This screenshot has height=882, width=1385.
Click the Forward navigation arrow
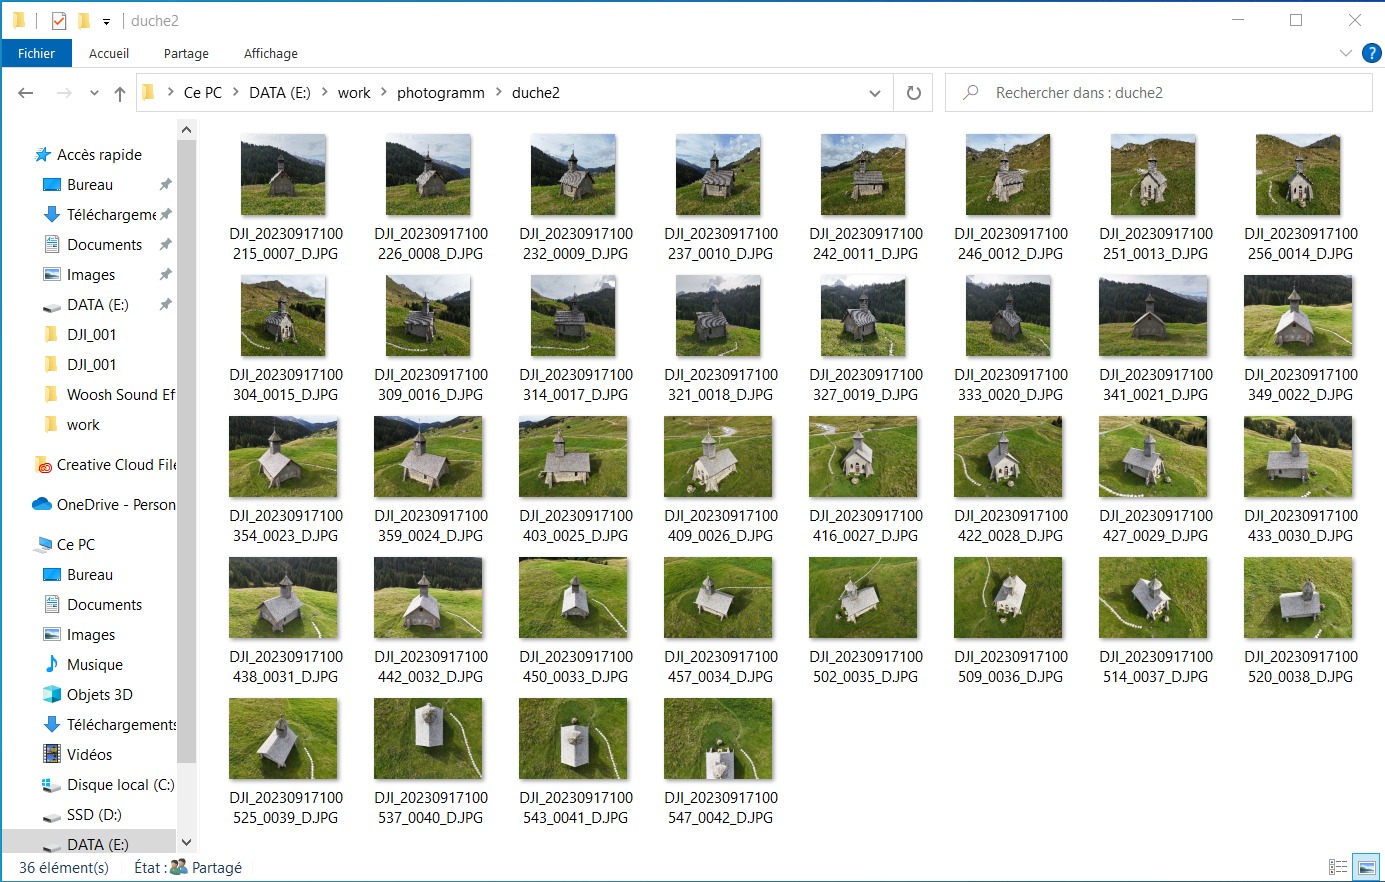coord(64,93)
